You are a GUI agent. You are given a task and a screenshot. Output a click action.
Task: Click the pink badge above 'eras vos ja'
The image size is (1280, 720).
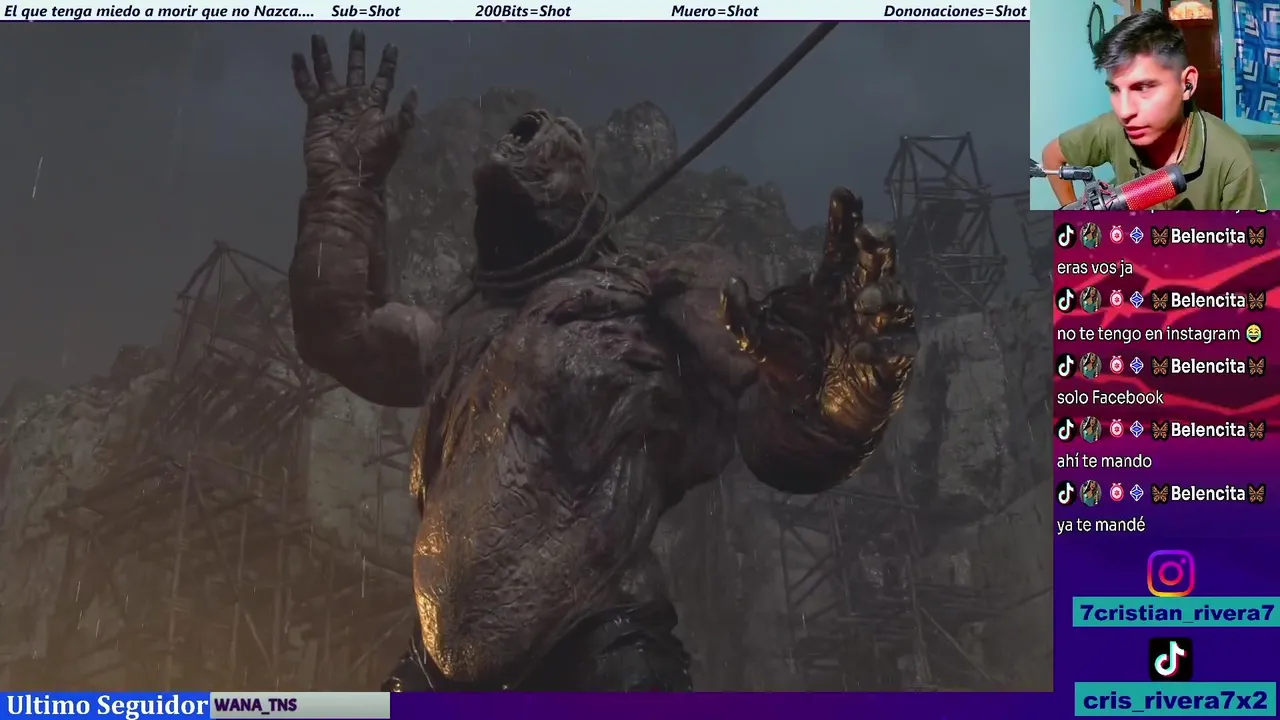1116,236
